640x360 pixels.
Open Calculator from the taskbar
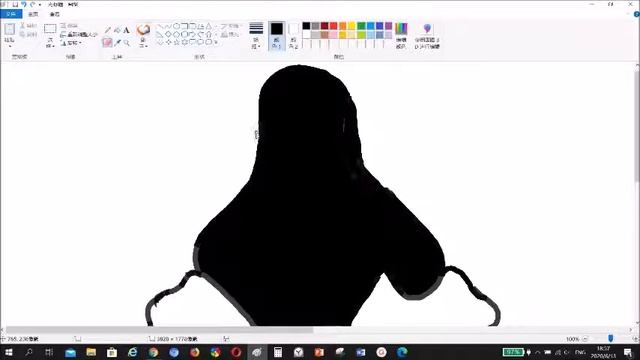(x=278, y=352)
